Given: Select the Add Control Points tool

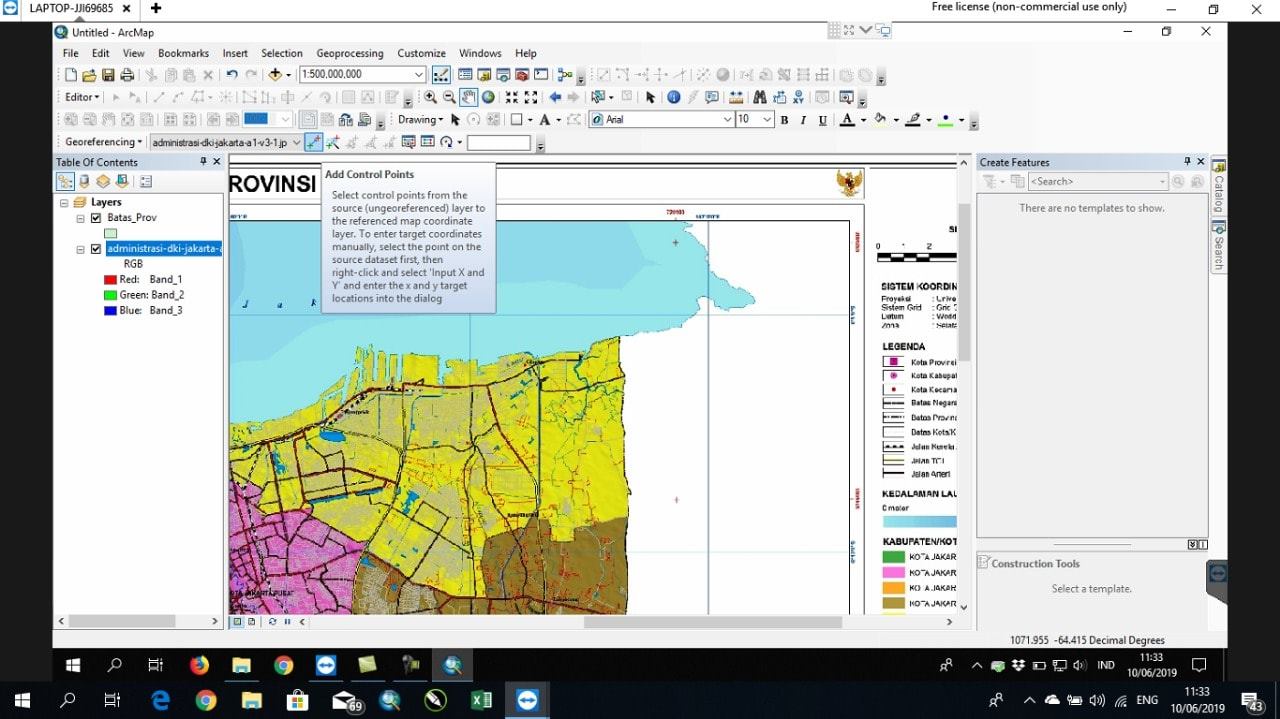Looking at the screenshot, I should [314, 142].
